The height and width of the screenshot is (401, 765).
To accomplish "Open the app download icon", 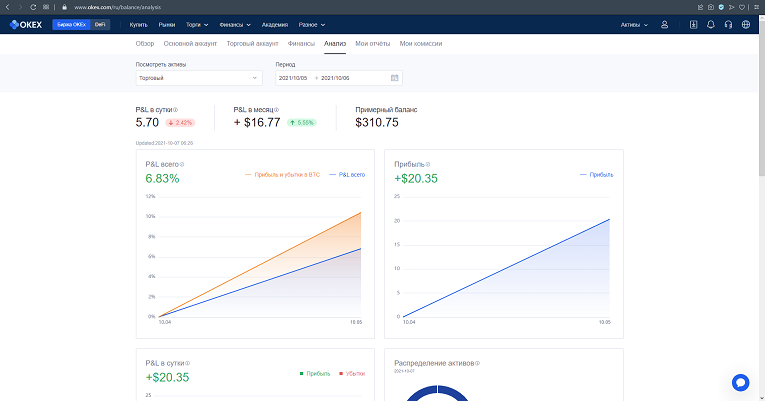I will tap(693, 24).
